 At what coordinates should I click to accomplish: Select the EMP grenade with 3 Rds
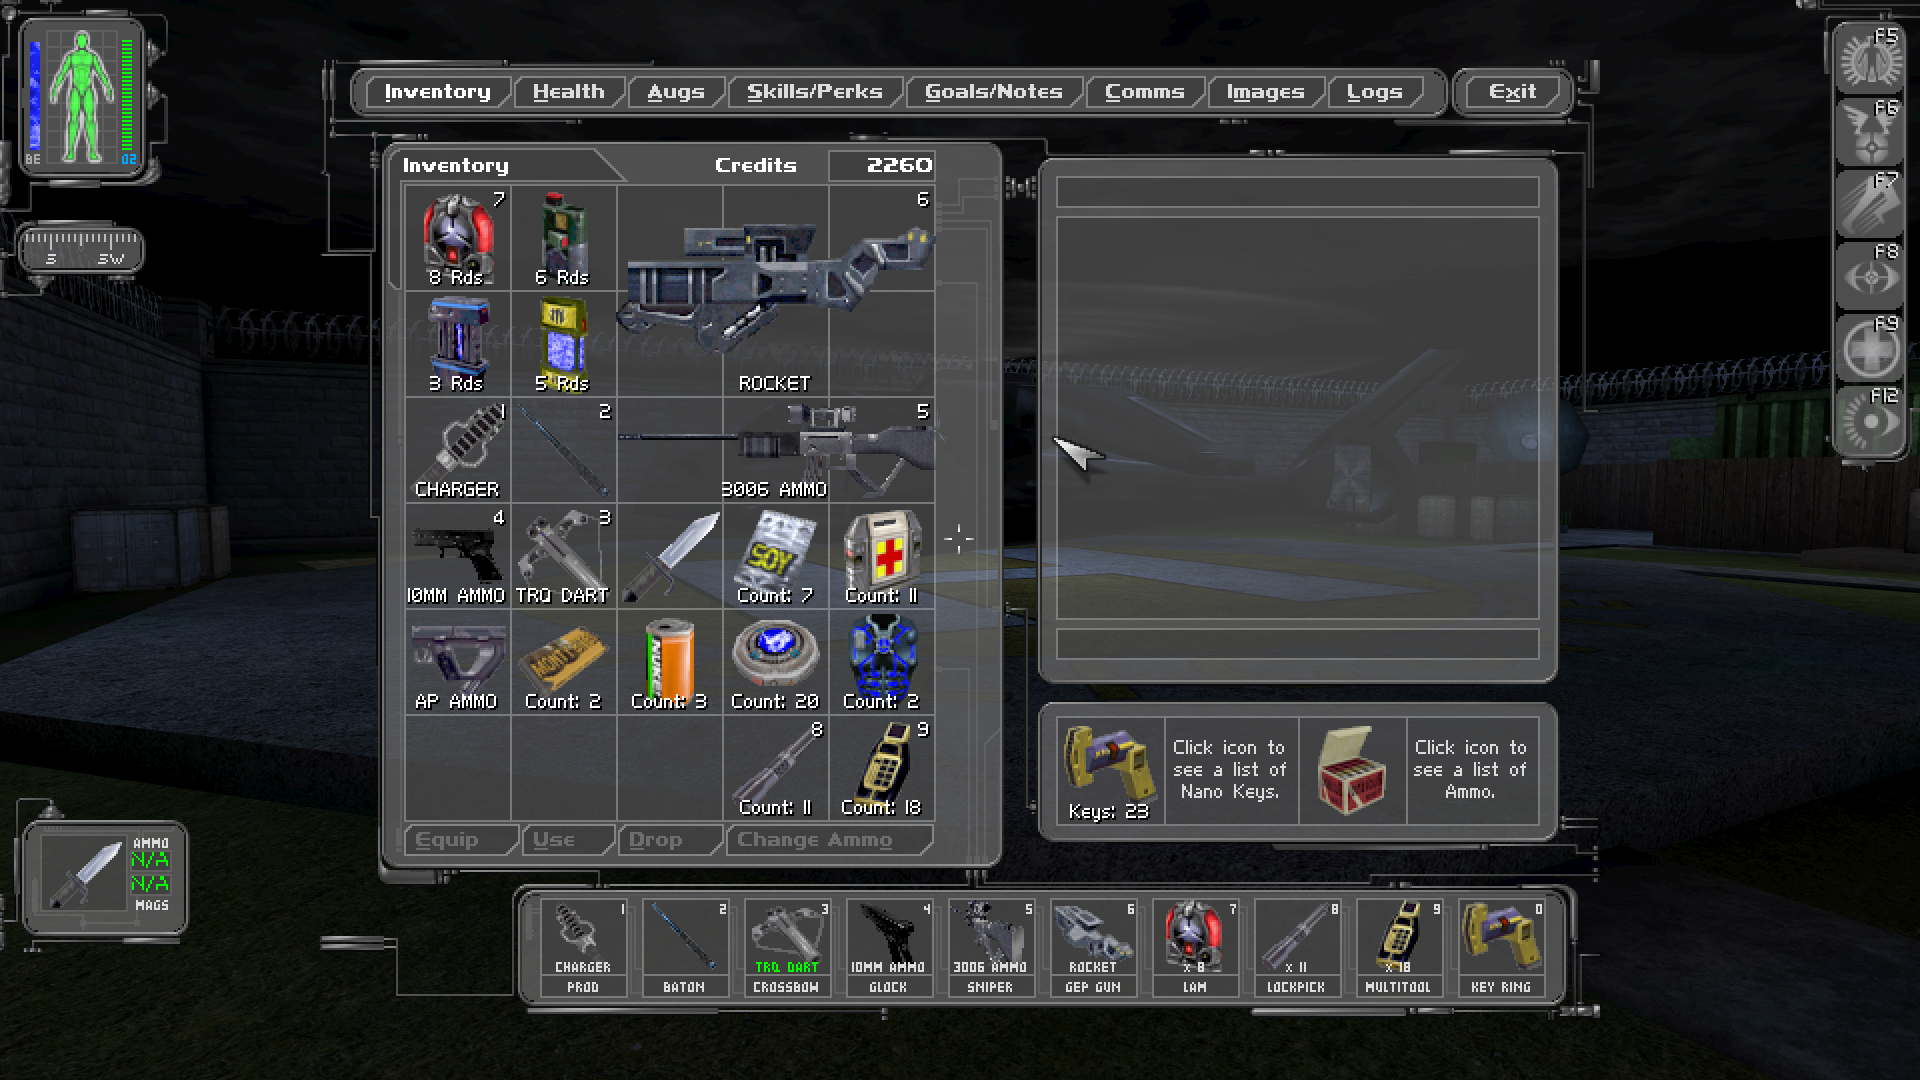point(457,344)
